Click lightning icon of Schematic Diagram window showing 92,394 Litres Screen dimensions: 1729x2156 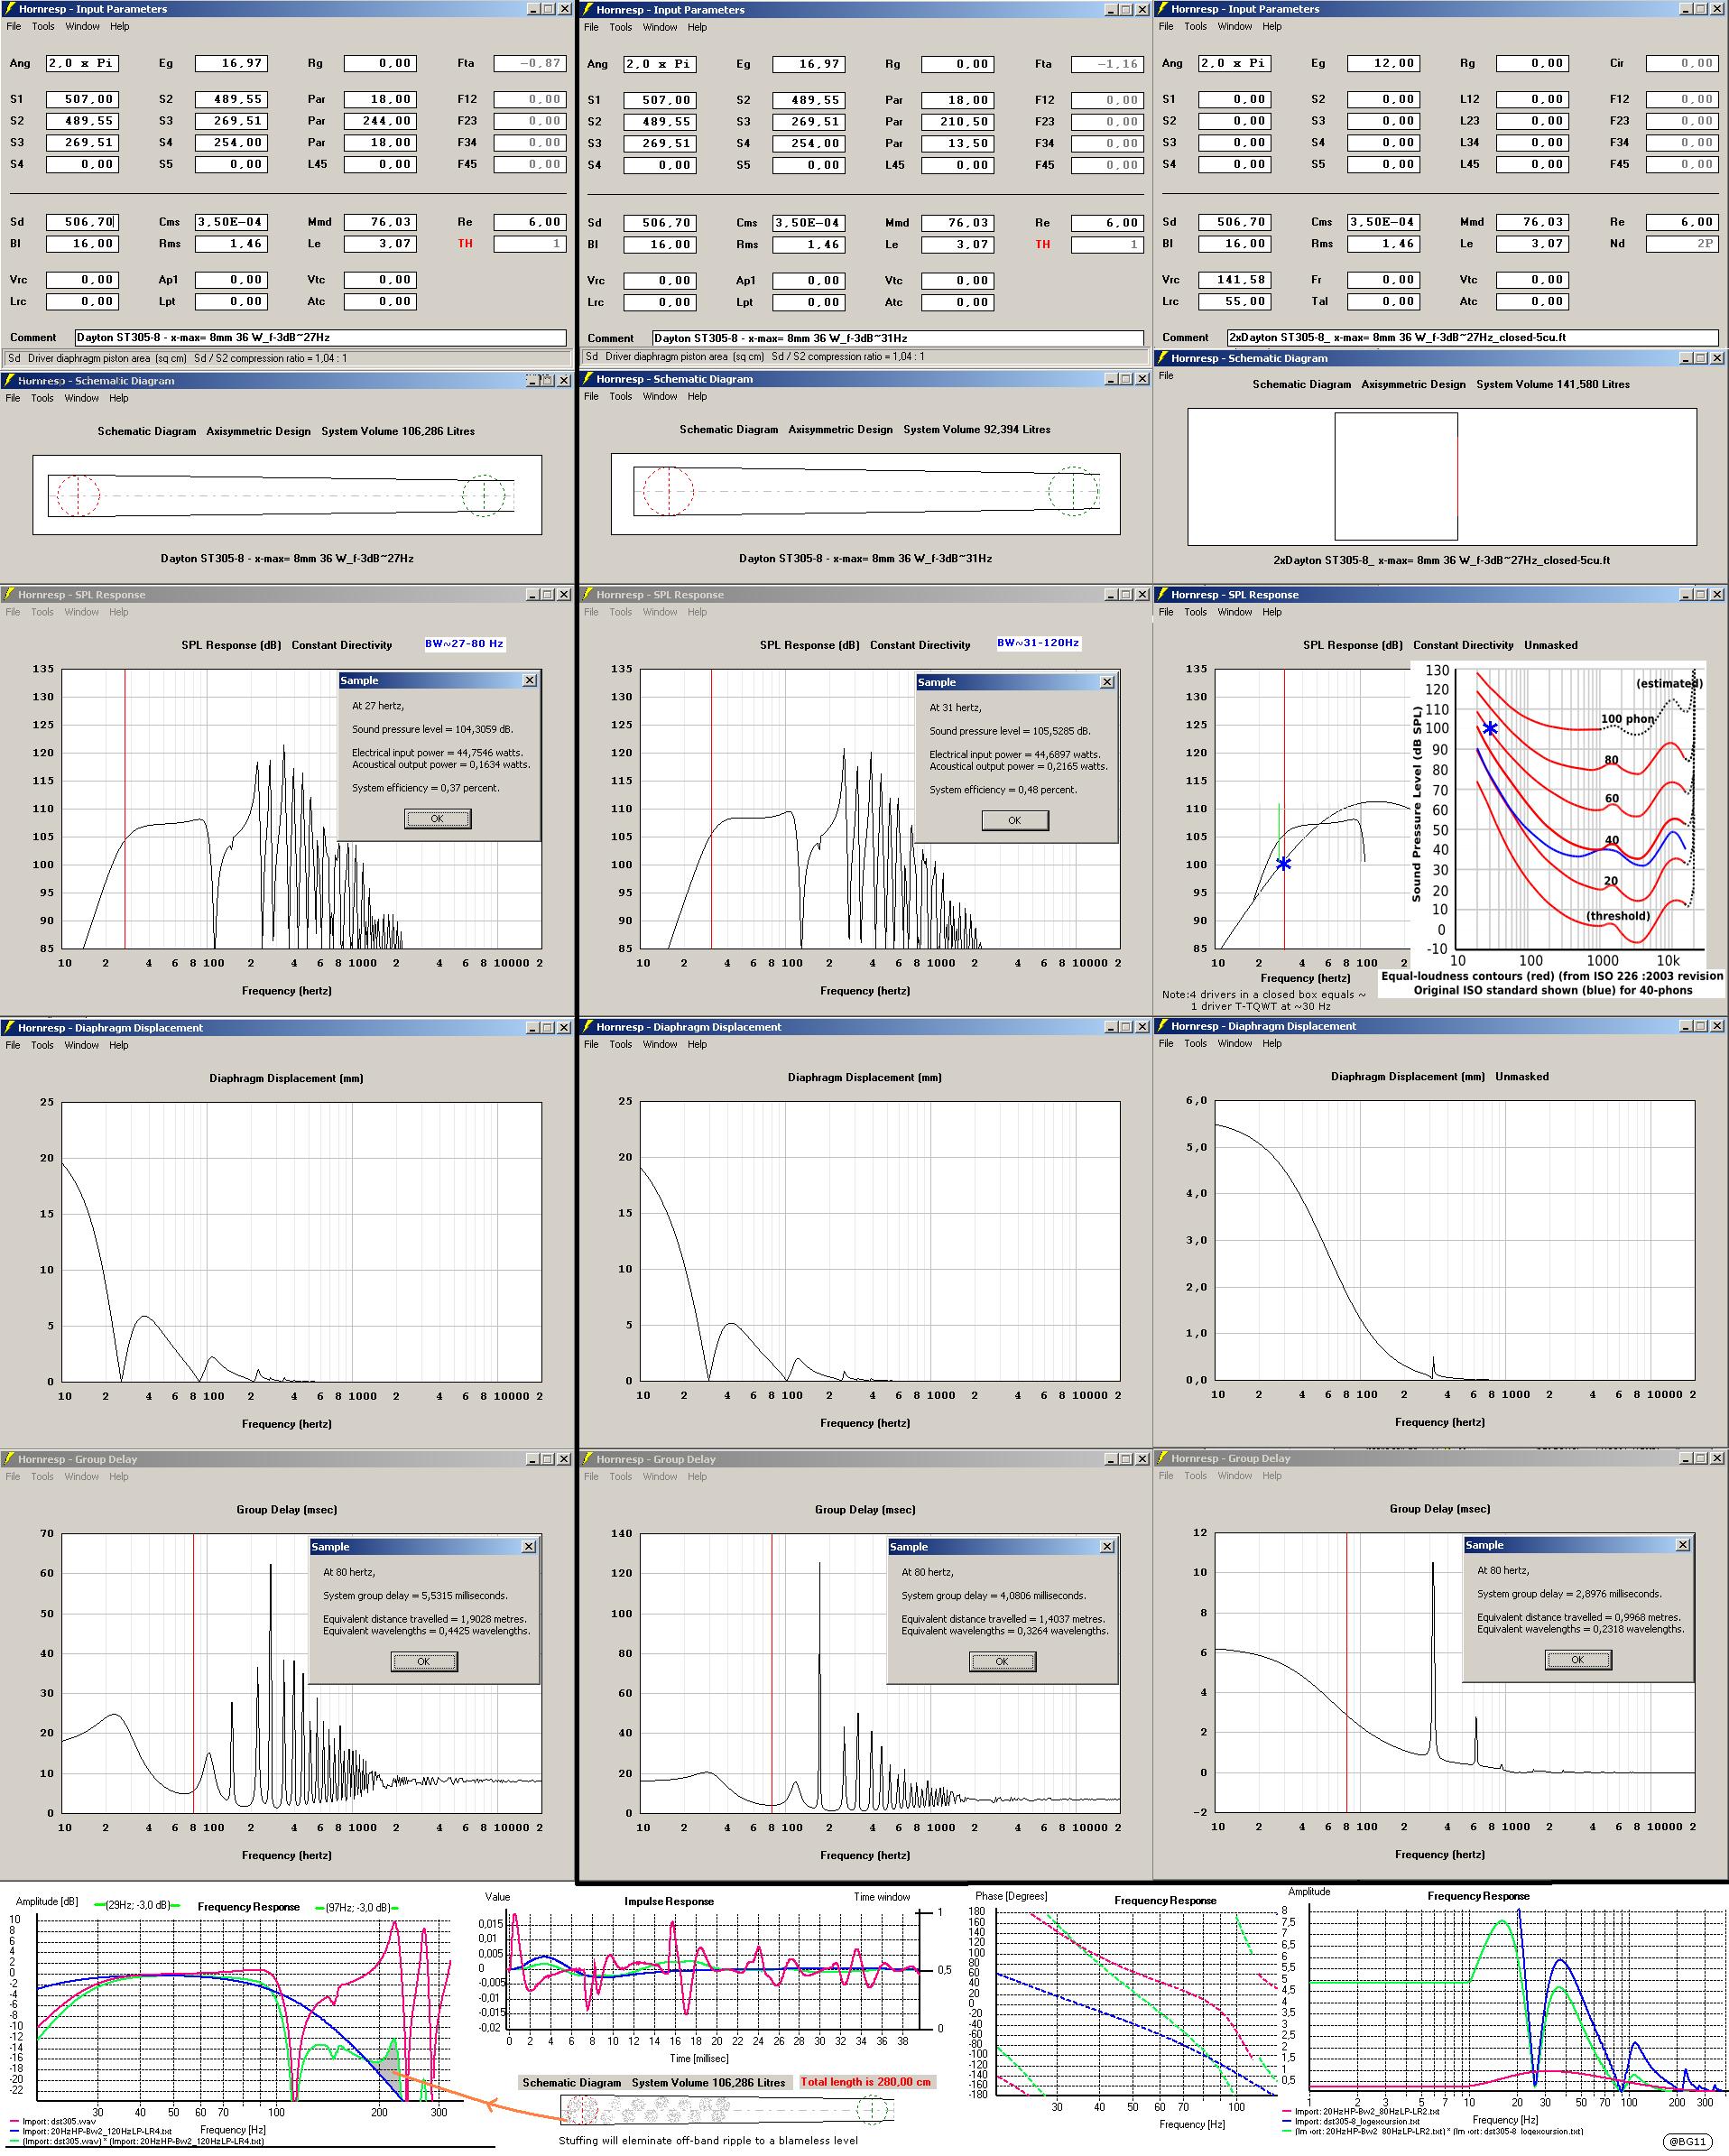[588, 379]
